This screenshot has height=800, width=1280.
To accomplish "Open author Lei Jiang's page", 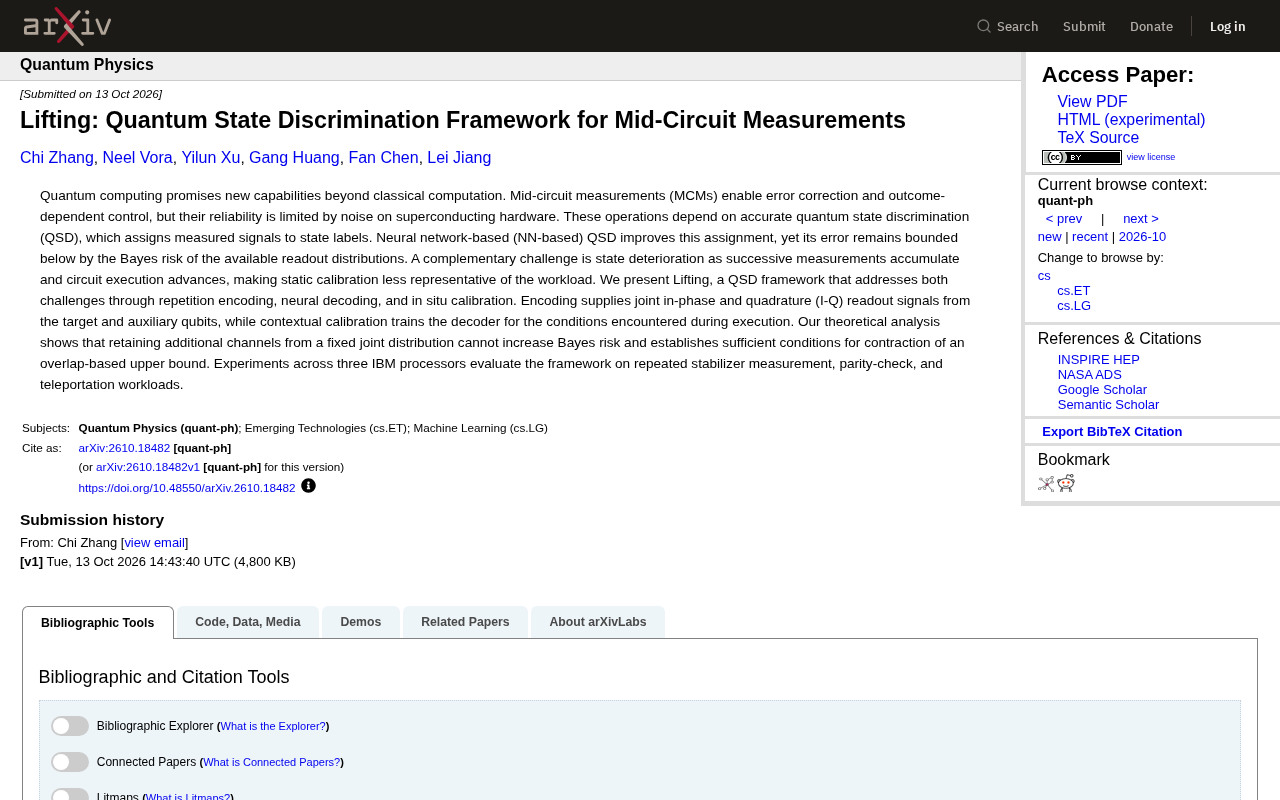I will (459, 158).
